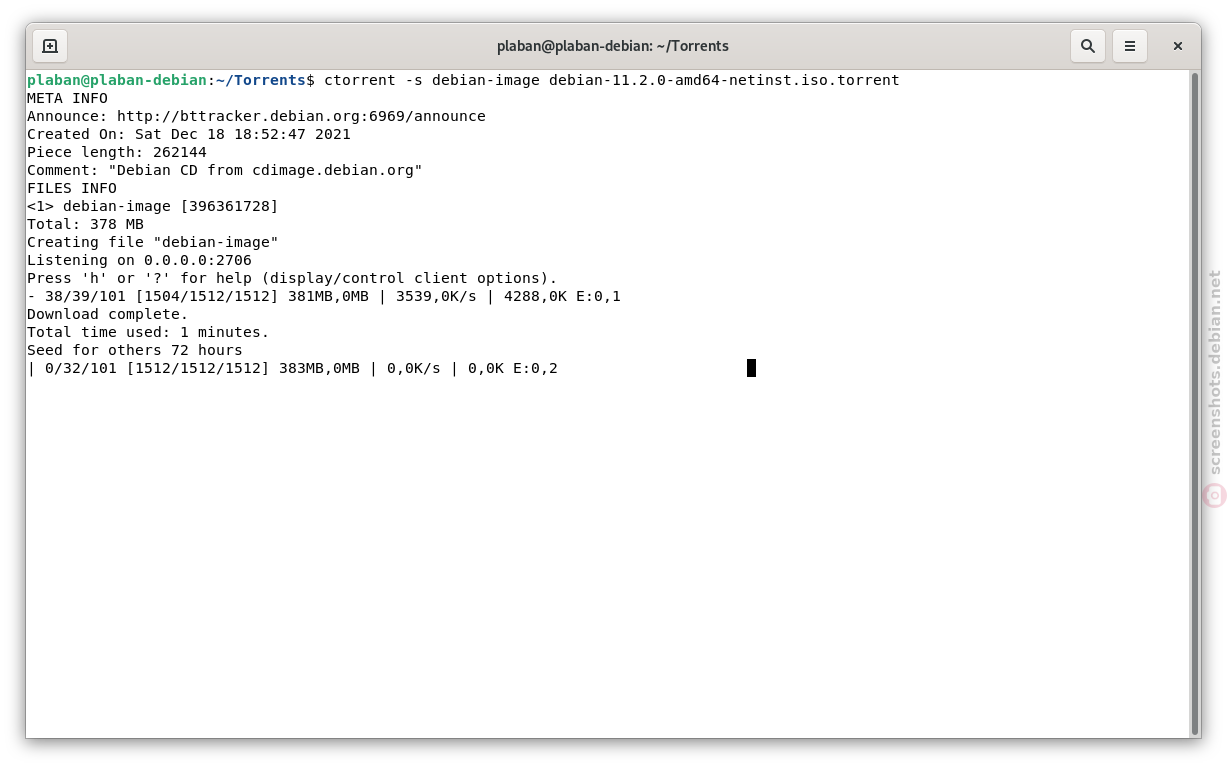Click the prompt 'plaban@plaban-debian'
Screen dimensions: 1227x767
point(117,80)
